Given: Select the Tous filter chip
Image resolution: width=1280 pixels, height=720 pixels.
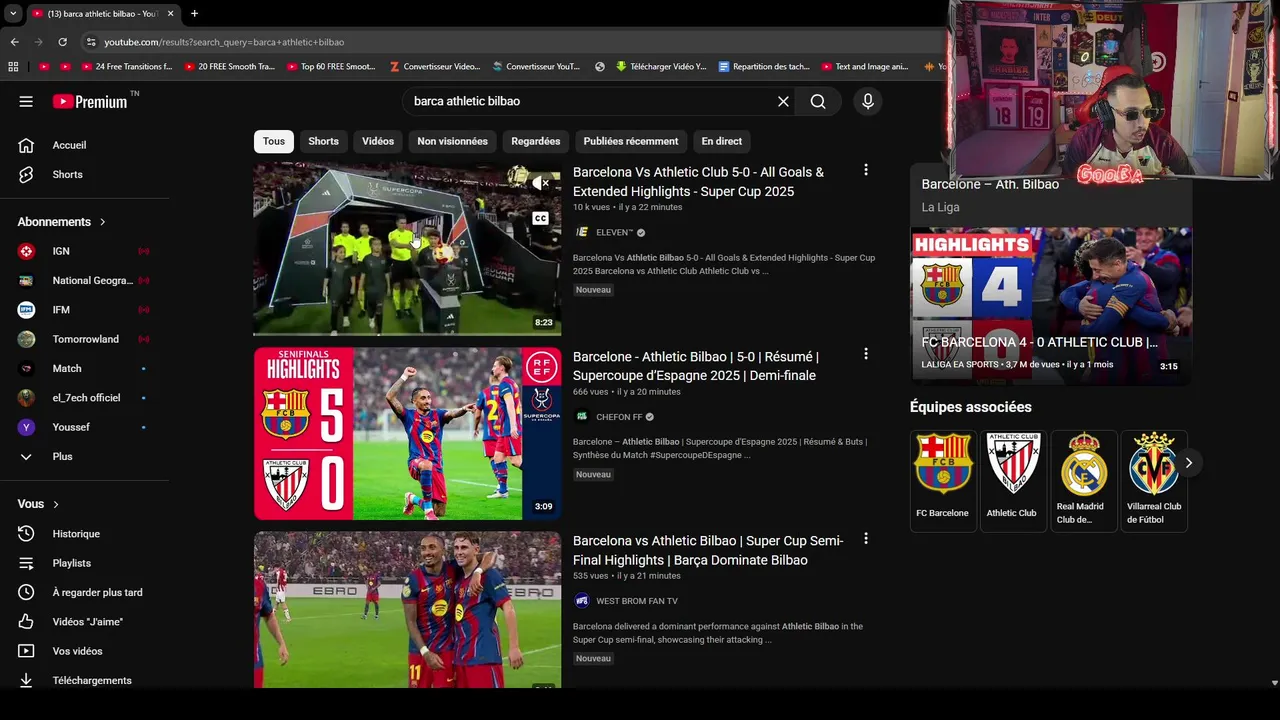Looking at the screenshot, I should point(274,141).
